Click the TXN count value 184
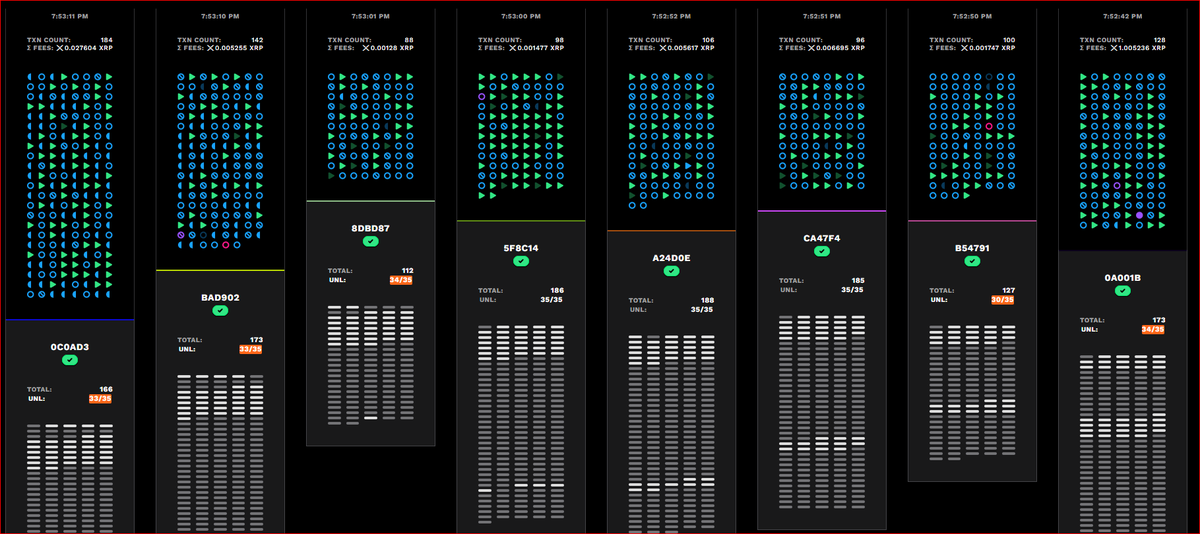This screenshot has height=534, width=1200. pyautogui.click(x=107, y=40)
